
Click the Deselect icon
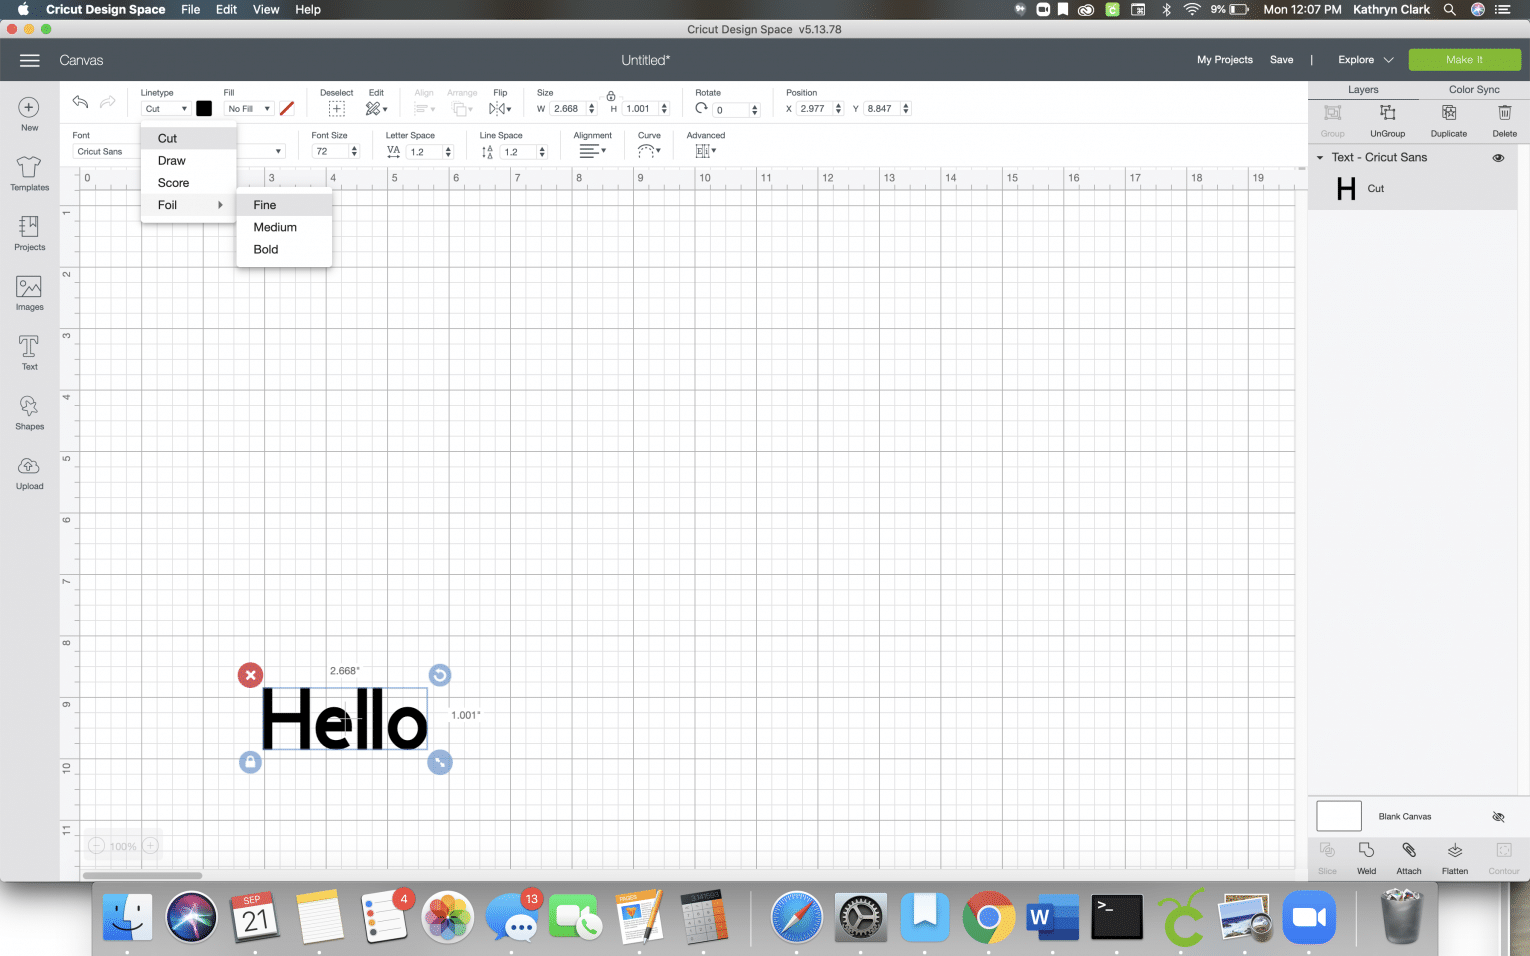pos(337,109)
